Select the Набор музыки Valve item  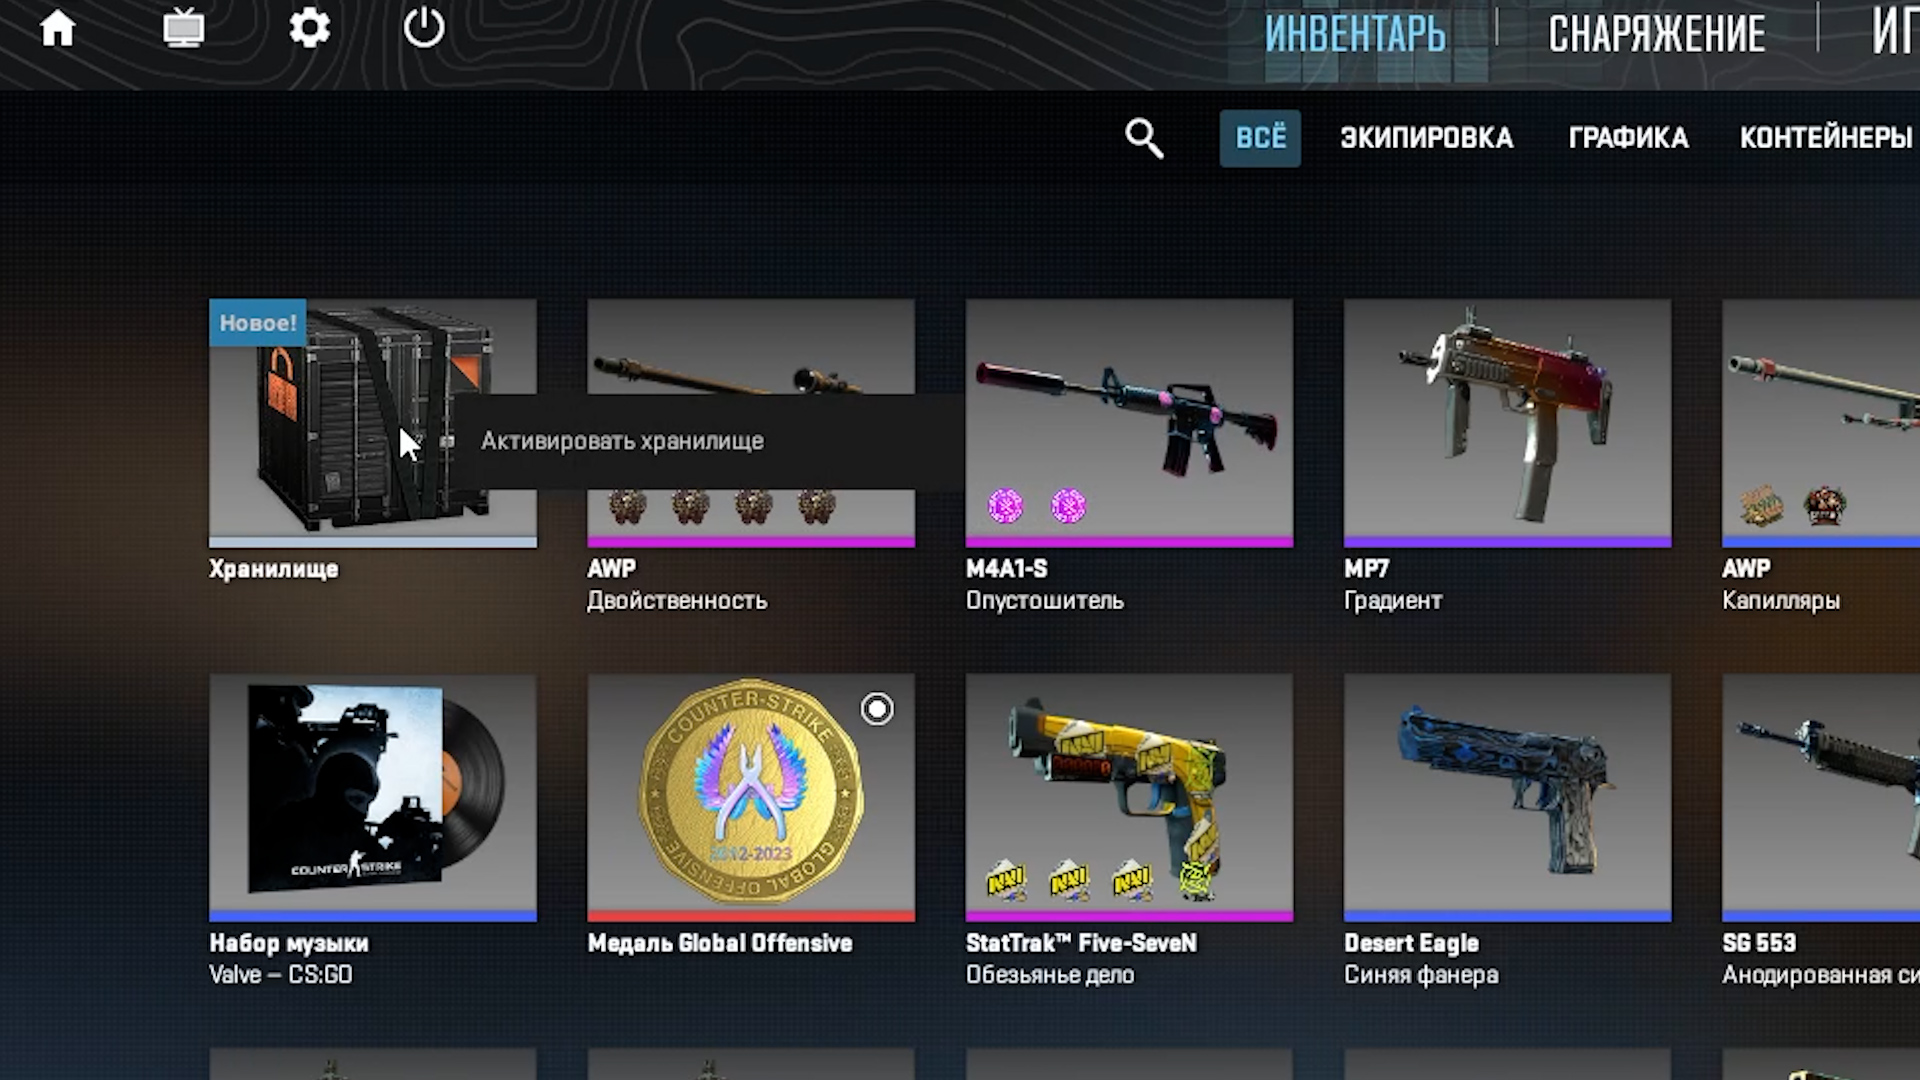point(373,831)
